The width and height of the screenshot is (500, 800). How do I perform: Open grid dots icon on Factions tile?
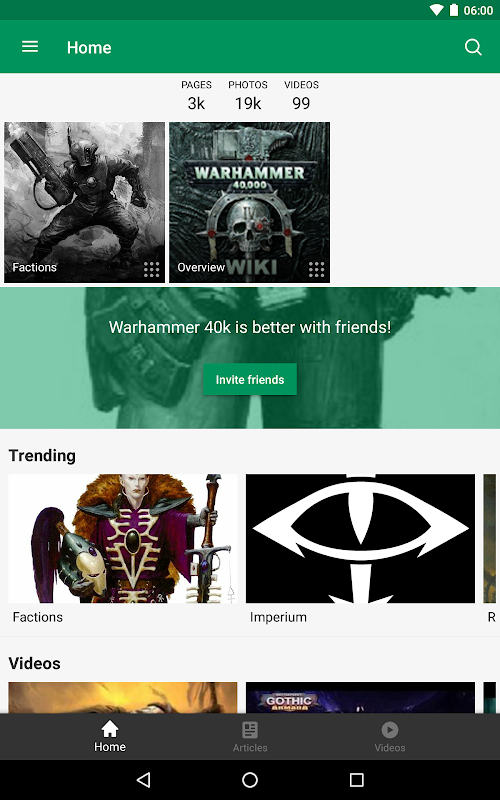point(152,269)
